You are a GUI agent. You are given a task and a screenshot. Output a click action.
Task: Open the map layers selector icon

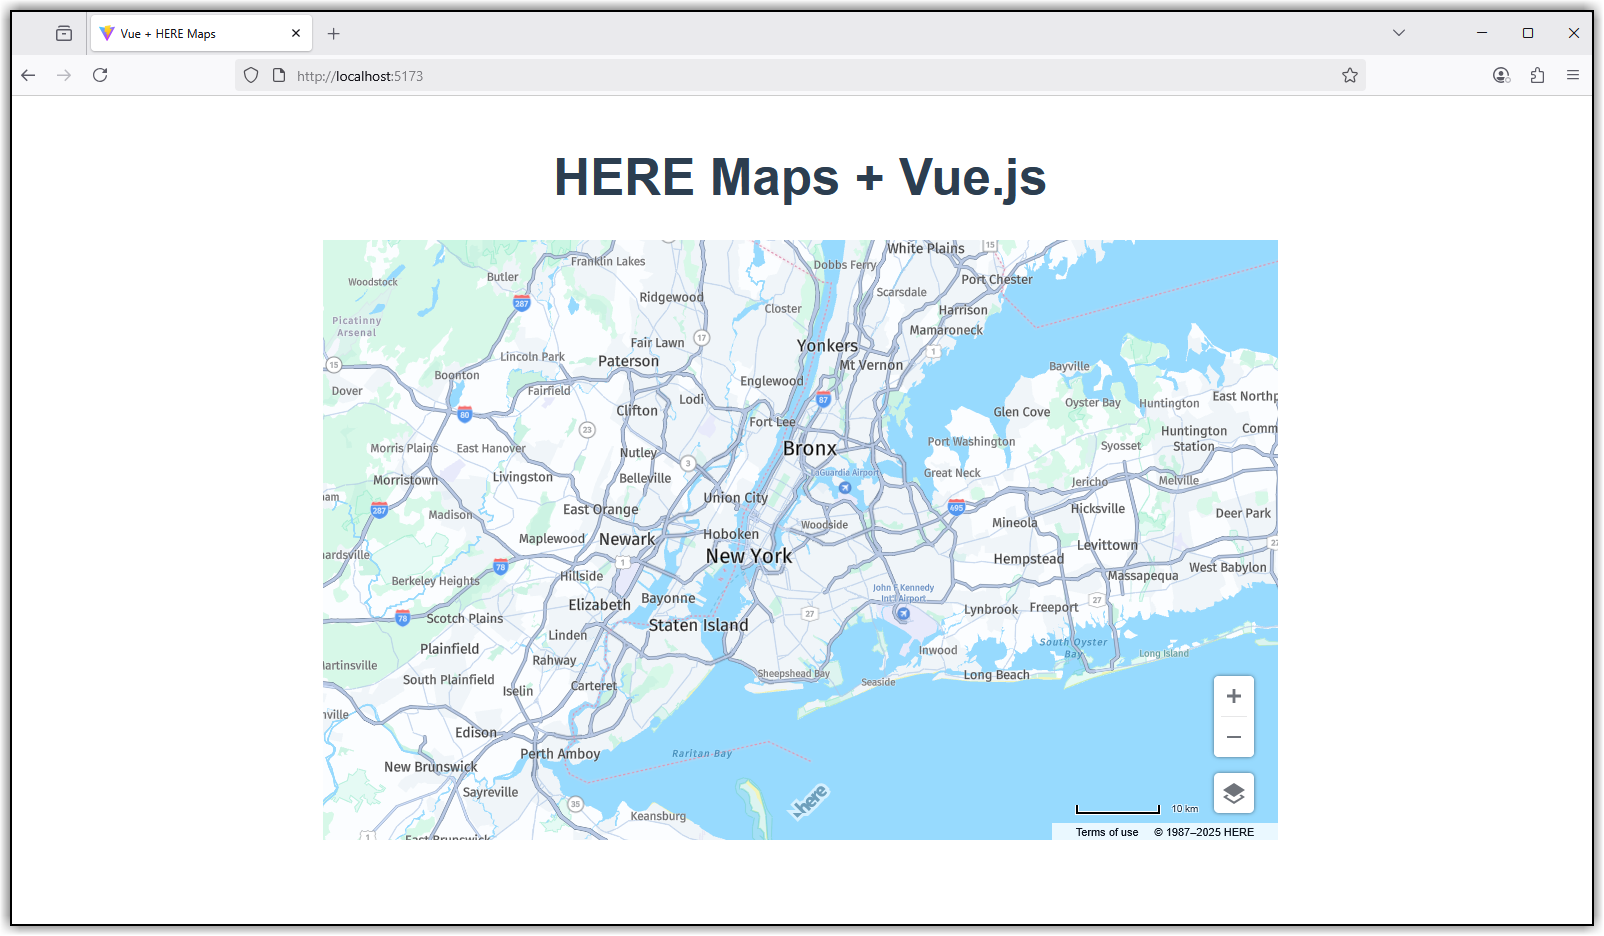tap(1233, 793)
